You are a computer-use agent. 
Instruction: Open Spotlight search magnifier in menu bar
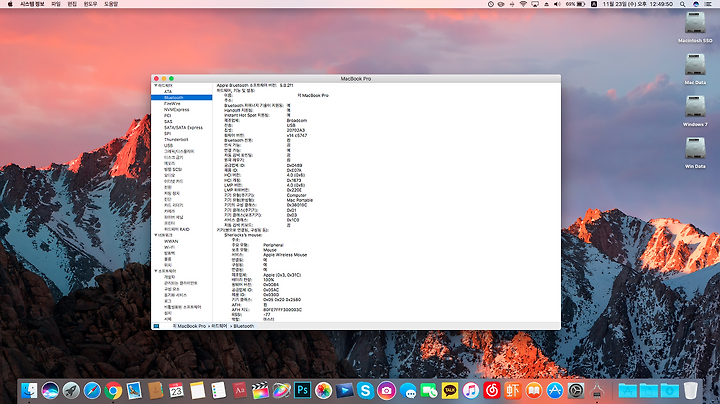(683, 4)
